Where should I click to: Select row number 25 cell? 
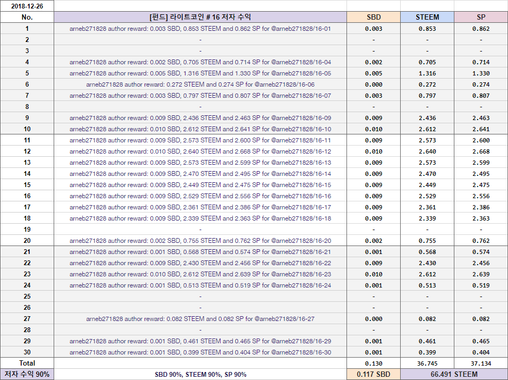click(27, 297)
